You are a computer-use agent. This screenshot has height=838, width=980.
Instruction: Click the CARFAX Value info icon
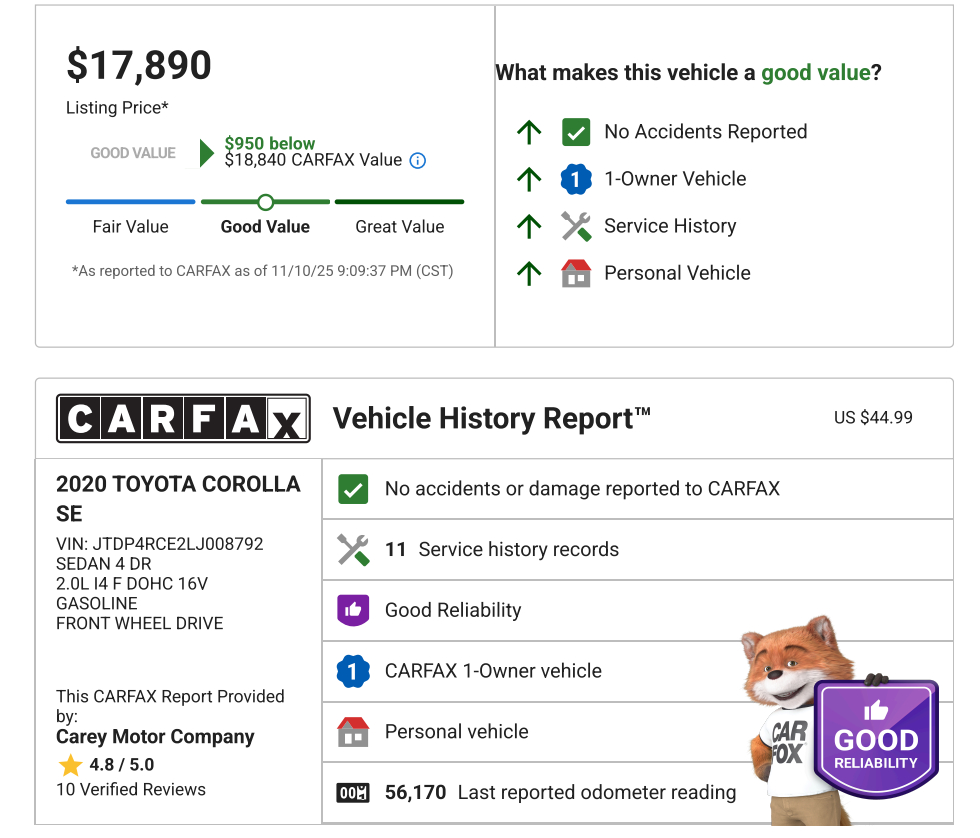pos(418,161)
